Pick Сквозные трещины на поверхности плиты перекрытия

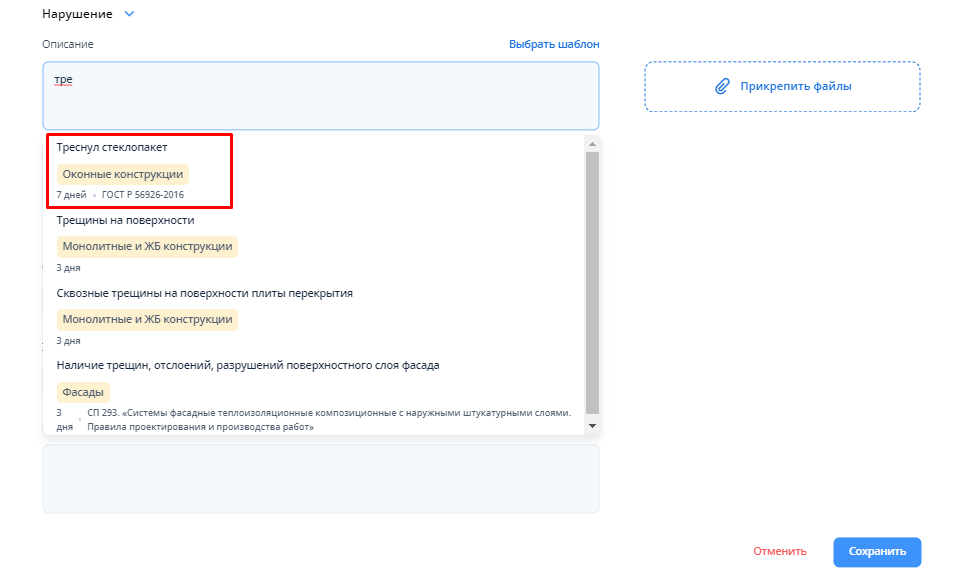pos(205,293)
